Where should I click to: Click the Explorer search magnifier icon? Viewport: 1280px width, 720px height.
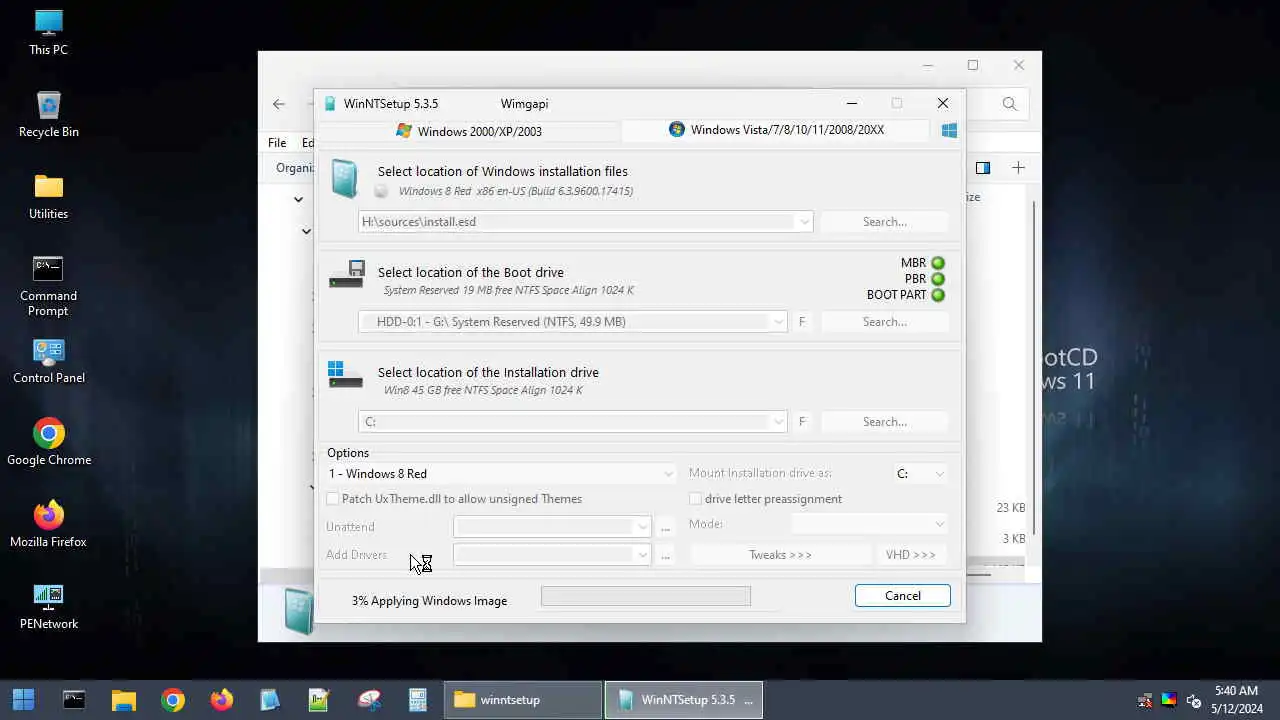pyautogui.click(x=1010, y=104)
